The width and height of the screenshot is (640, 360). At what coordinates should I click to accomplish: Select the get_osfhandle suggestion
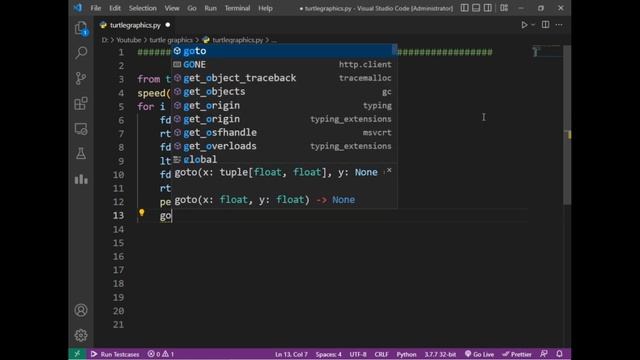(x=282, y=132)
